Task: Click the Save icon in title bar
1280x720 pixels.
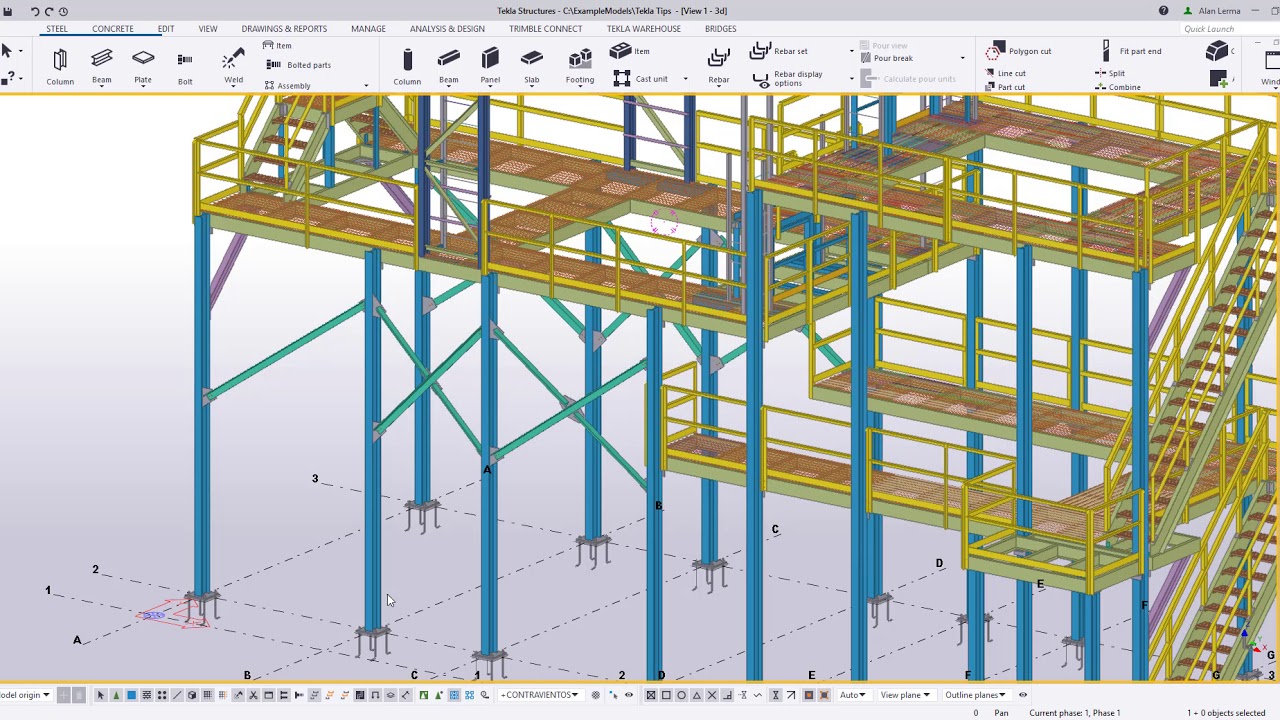Action: (x=7, y=11)
